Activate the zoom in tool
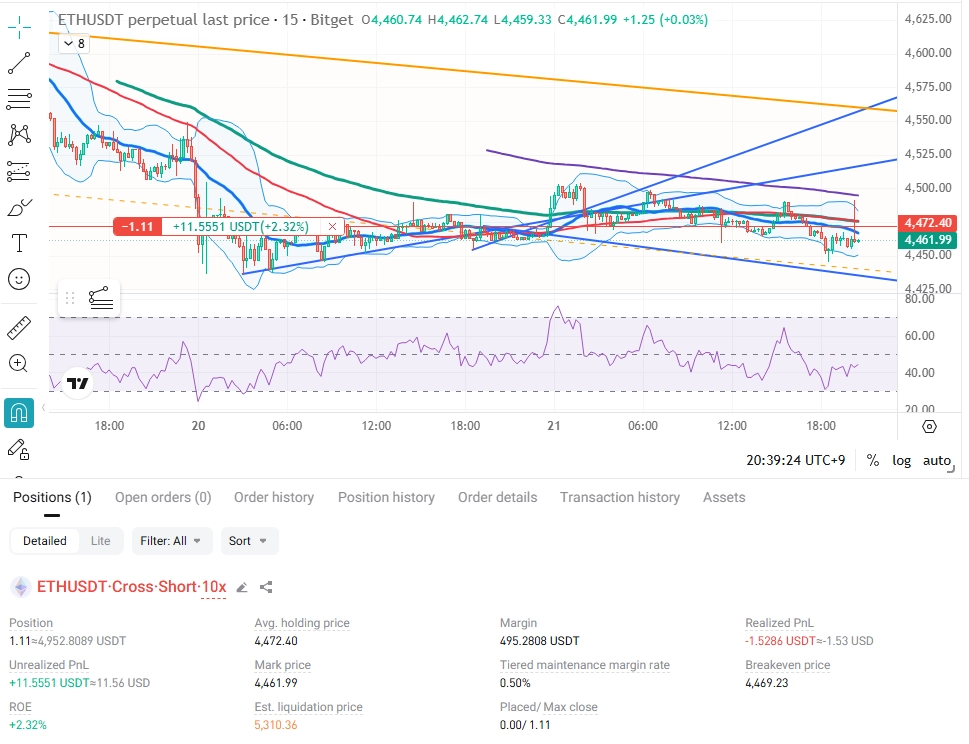The width and height of the screenshot is (969, 744). 19,363
